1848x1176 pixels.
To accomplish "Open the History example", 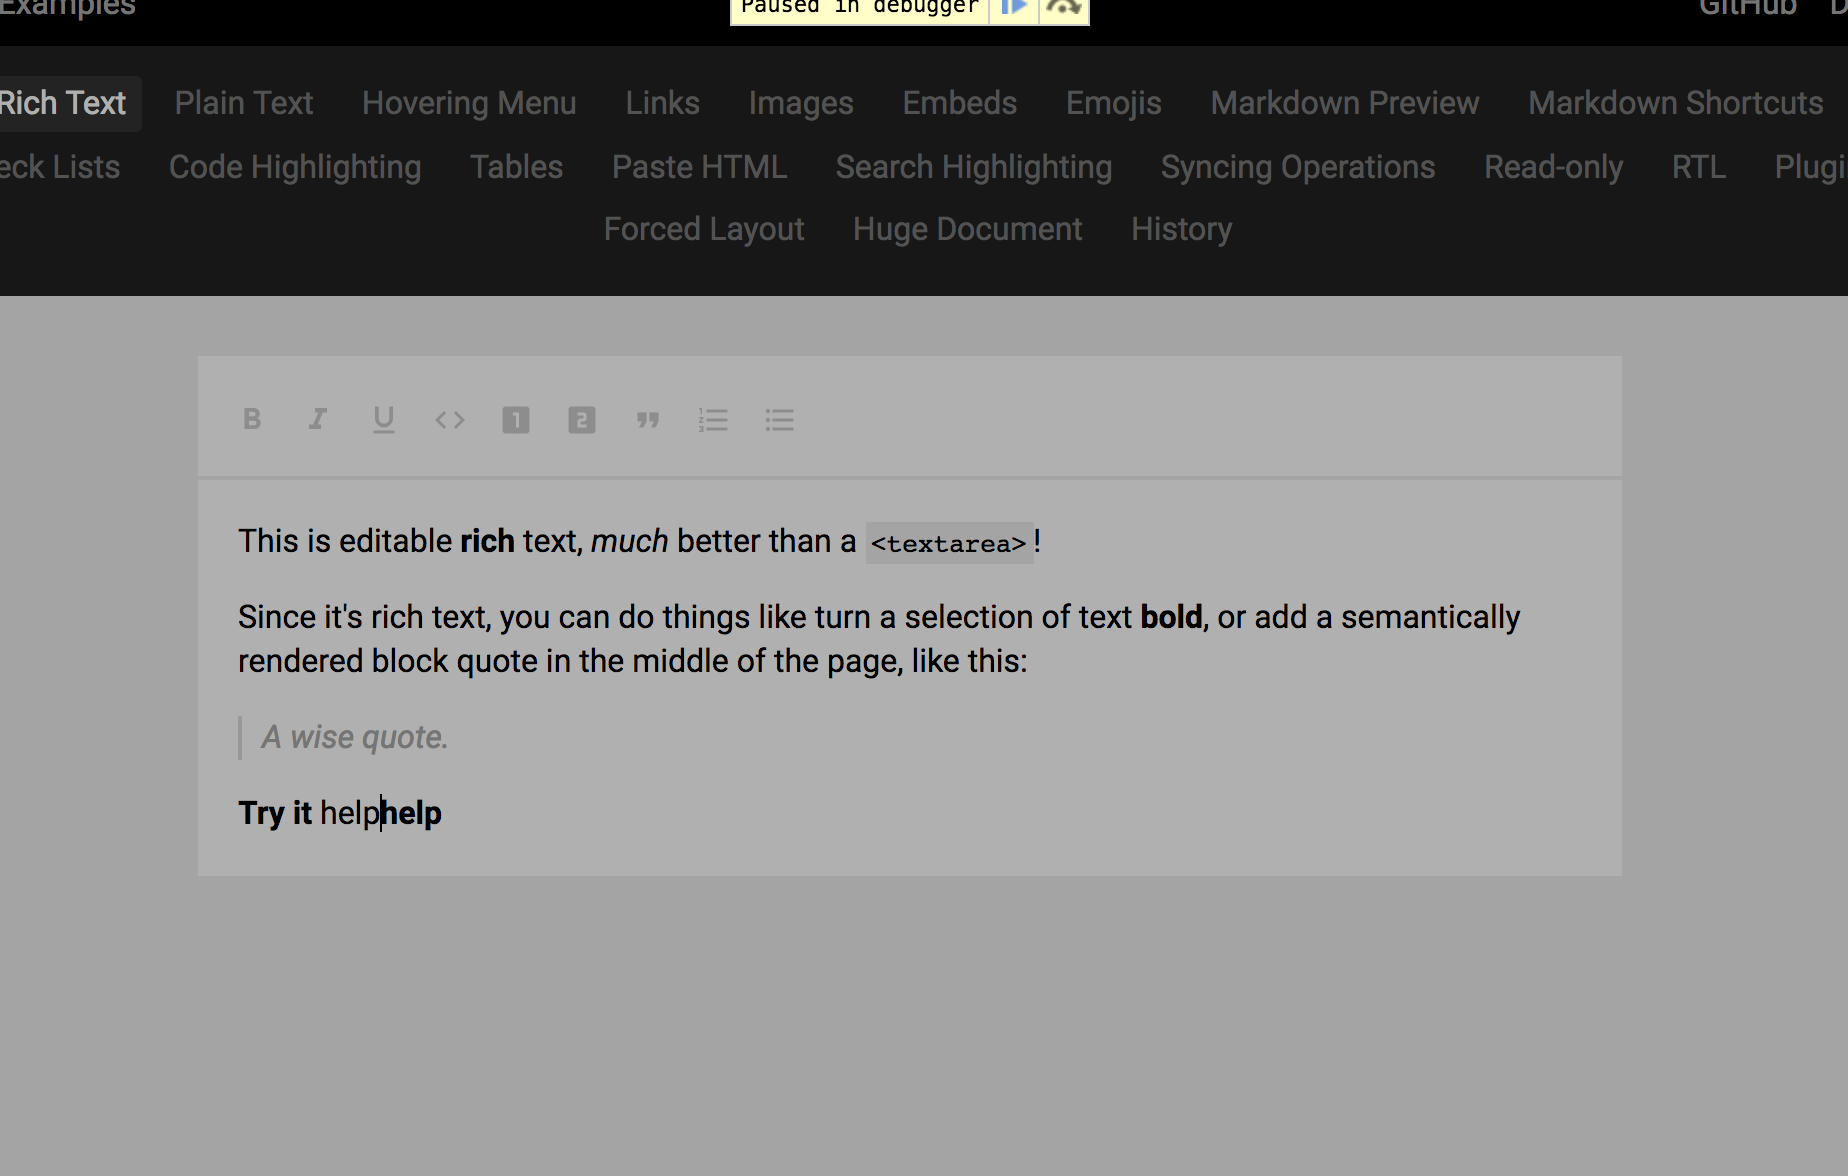I will [x=1182, y=229].
